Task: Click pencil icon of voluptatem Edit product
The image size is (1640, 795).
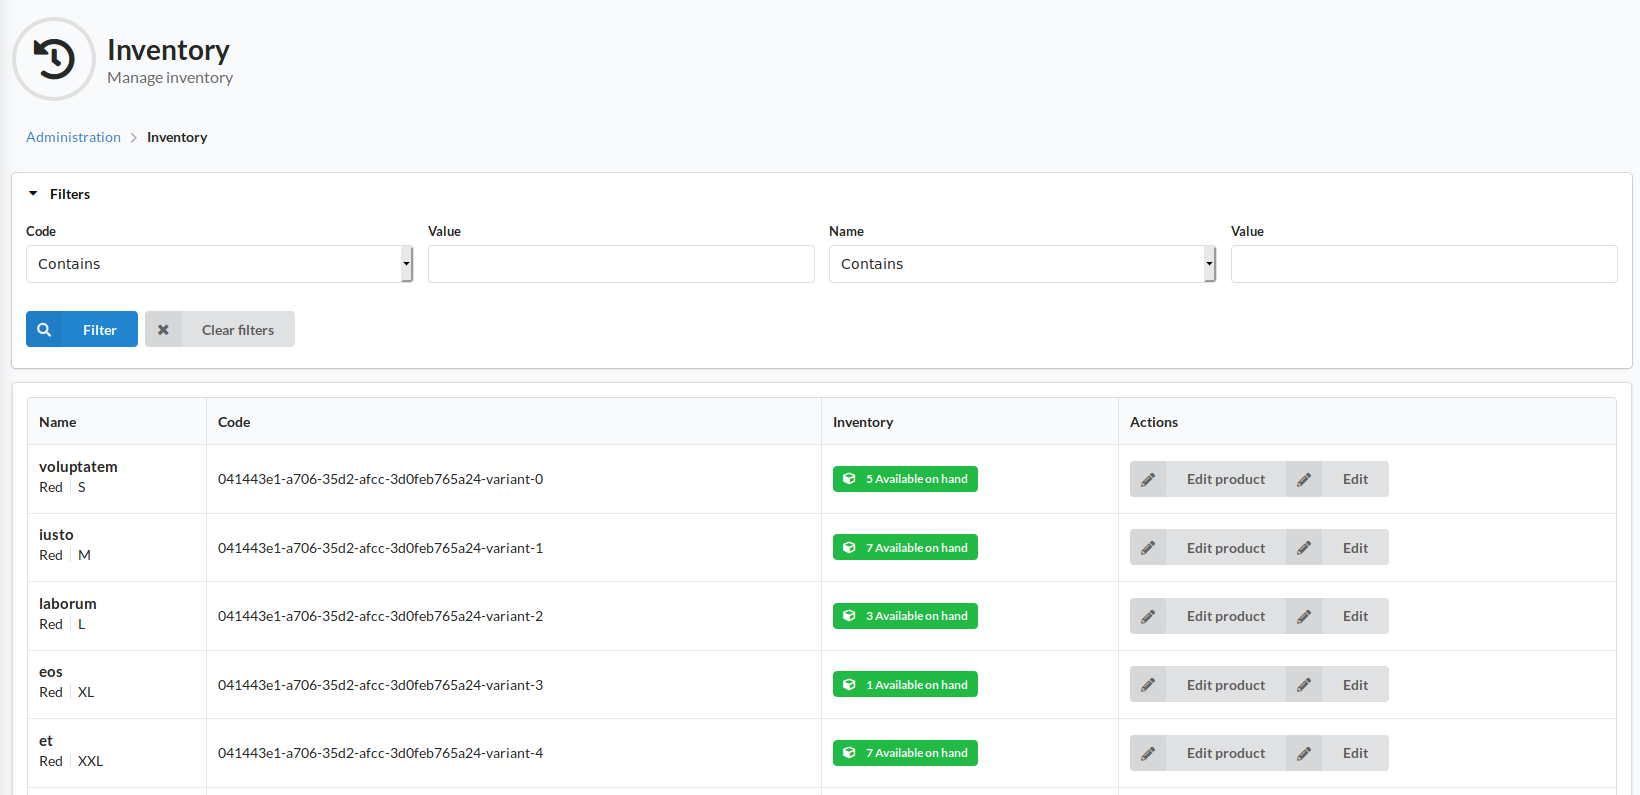Action: pos(1148,479)
